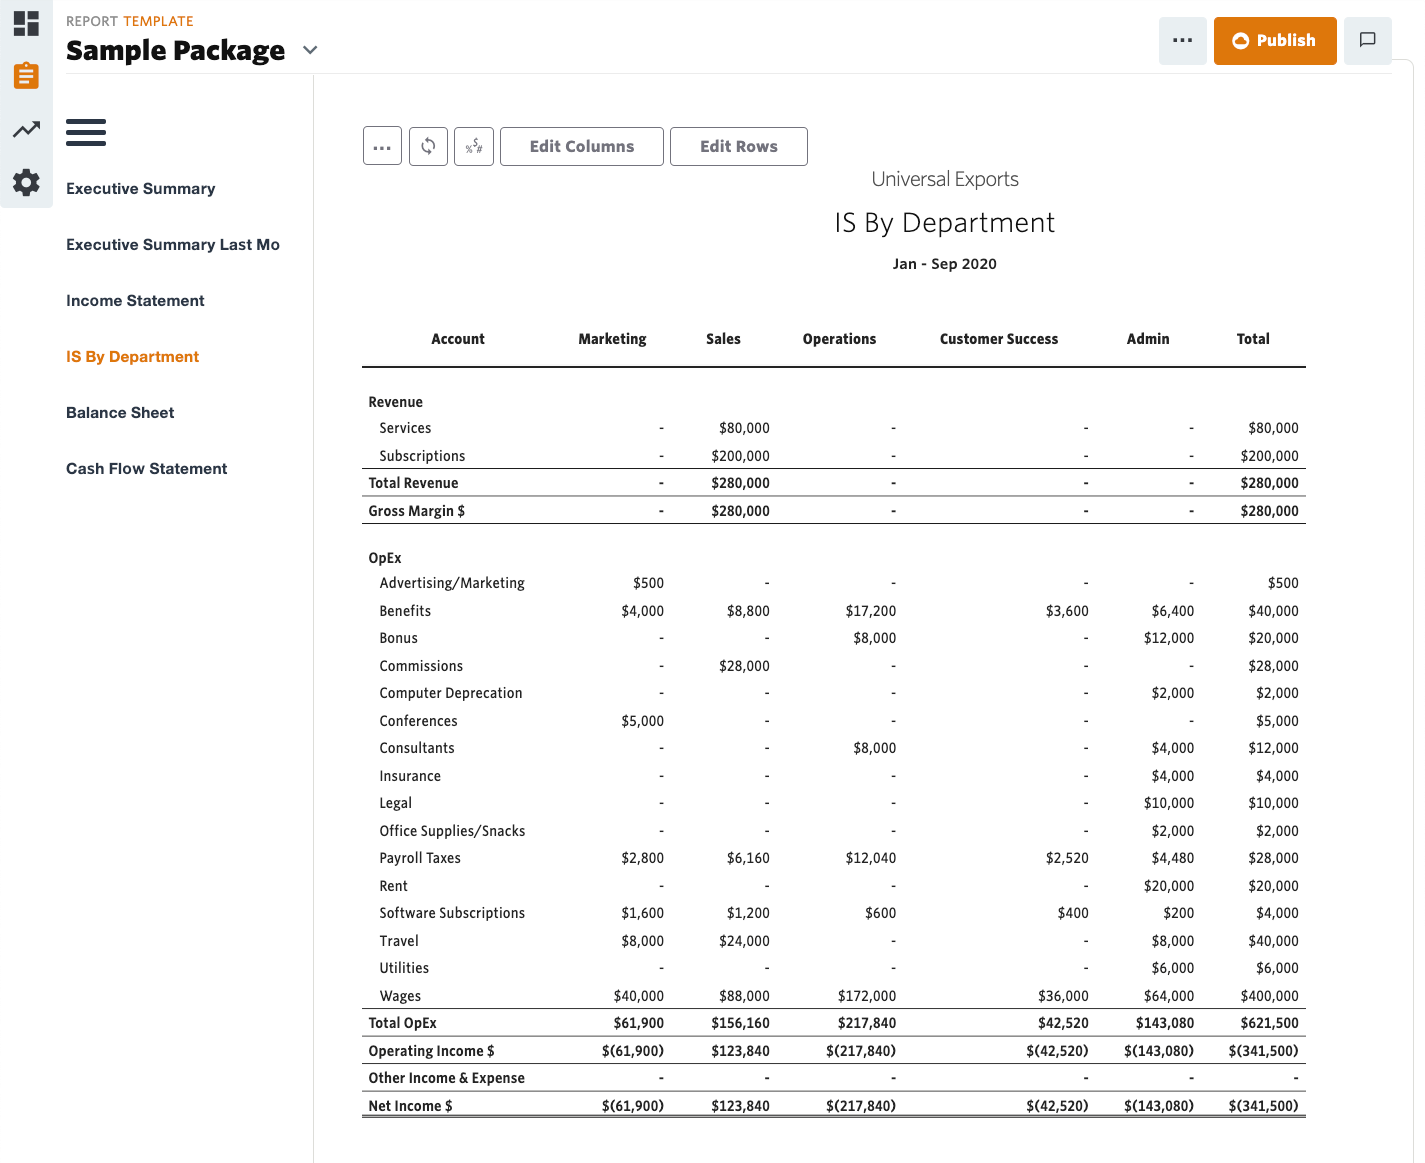Image resolution: width=1425 pixels, height=1163 pixels.
Task: Click the orange reports clipboard icon
Action: point(26,76)
